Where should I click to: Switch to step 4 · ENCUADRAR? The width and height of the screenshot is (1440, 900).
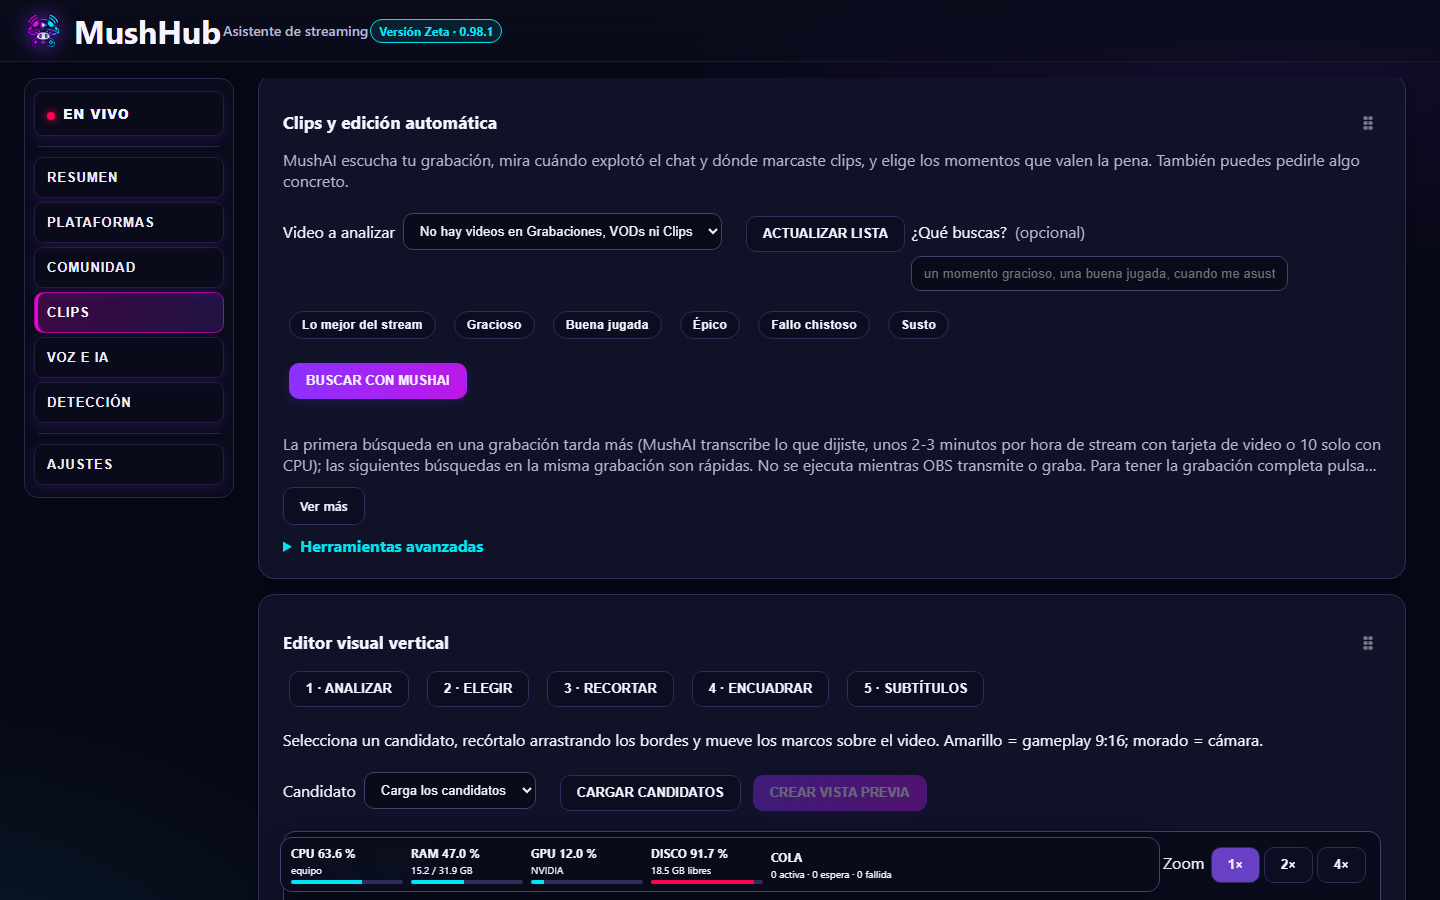(760, 689)
